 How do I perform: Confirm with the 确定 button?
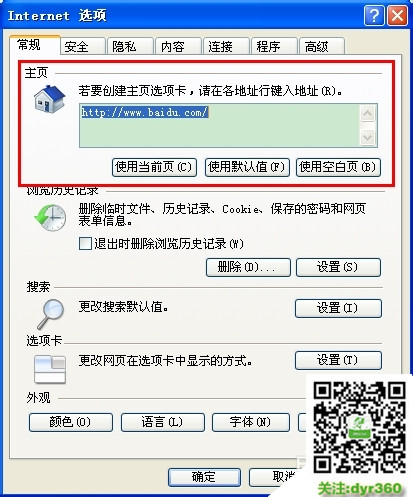point(204,477)
